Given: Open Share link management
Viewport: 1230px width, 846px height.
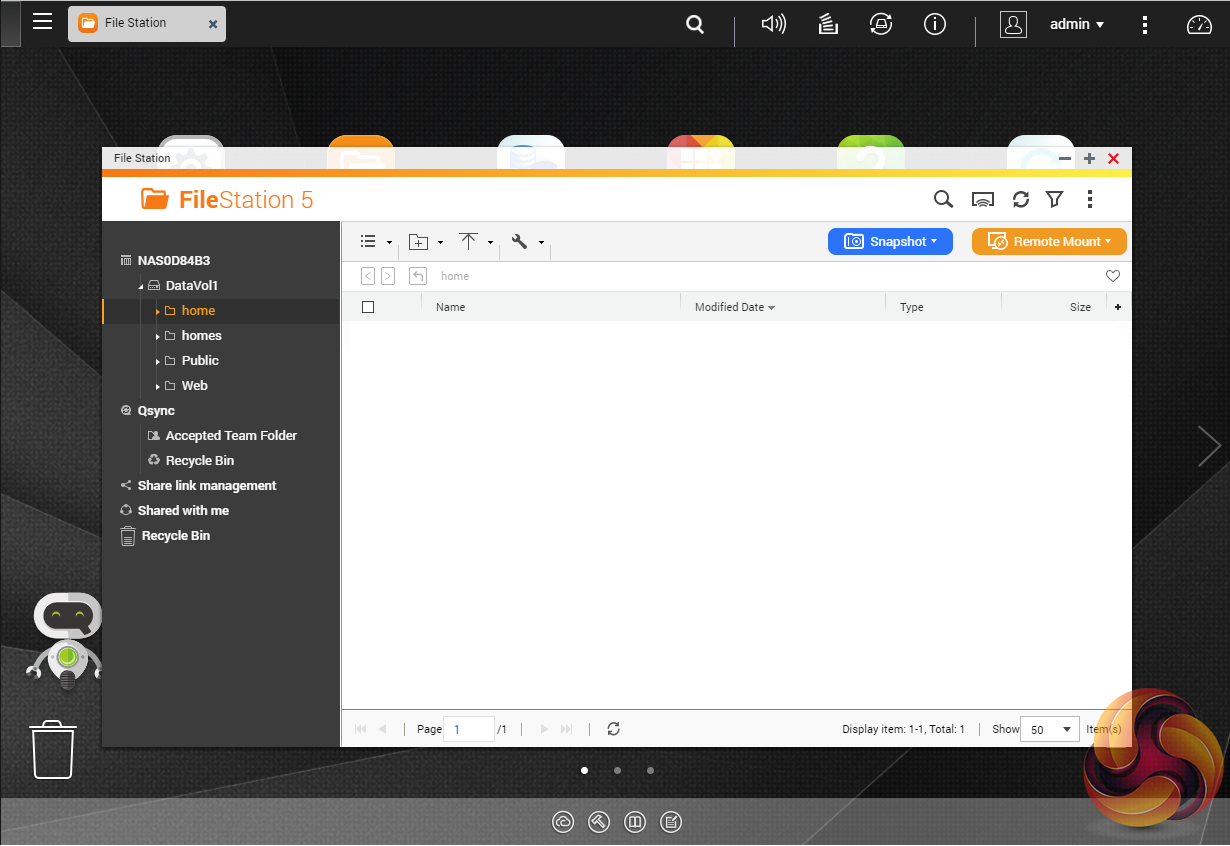Looking at the screenshot, I should click(207, 486).
